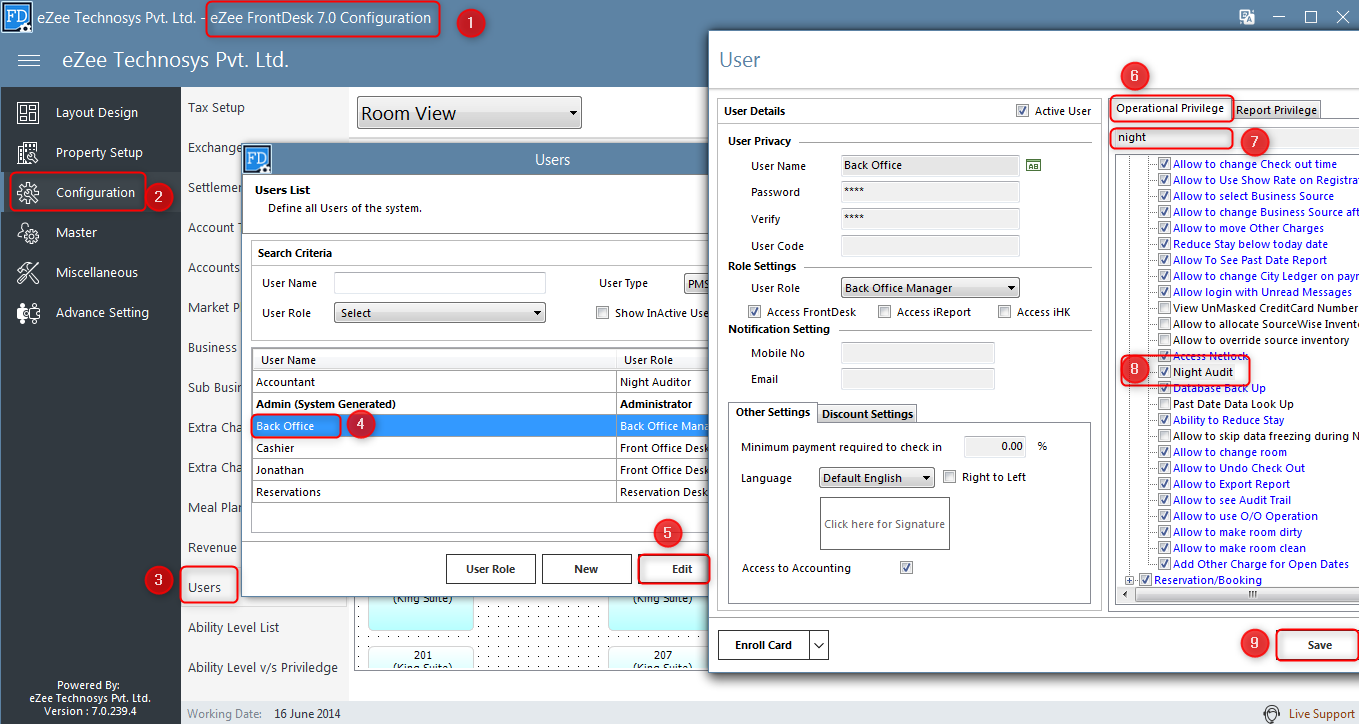Enable Show InActive User checkbox
Viewport: 1359px width, 724px height.
pos(602,313)
